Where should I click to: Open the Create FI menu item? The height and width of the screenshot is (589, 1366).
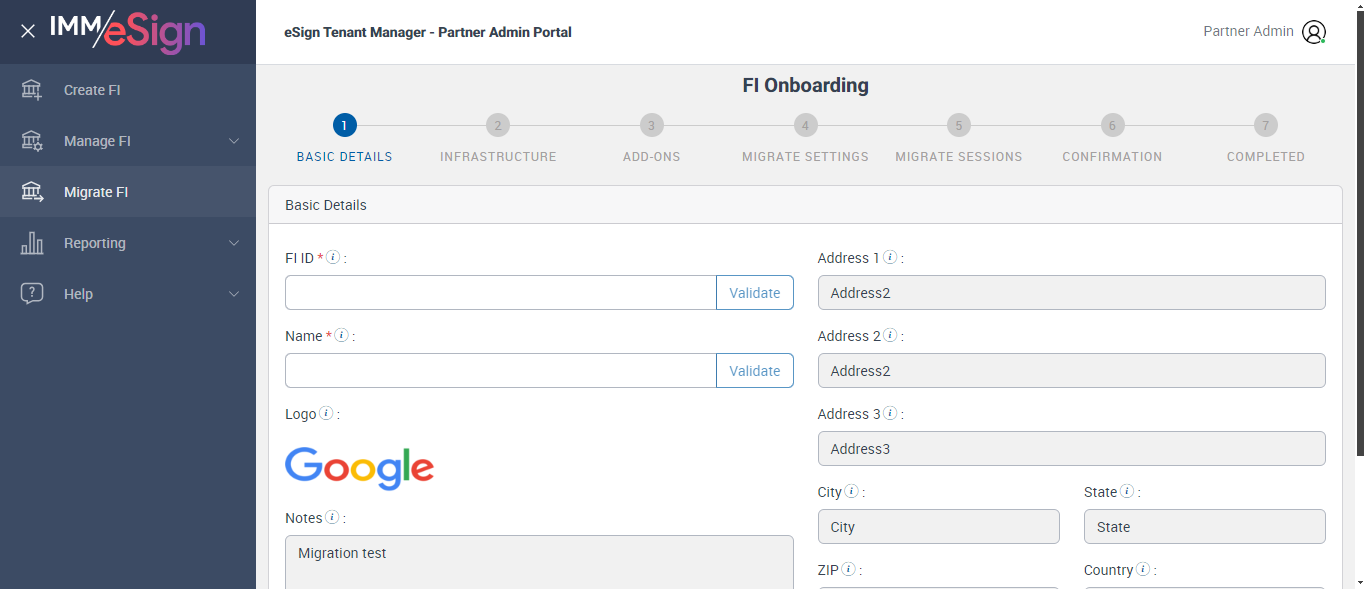pyautogui.click(x=92, y=90)
